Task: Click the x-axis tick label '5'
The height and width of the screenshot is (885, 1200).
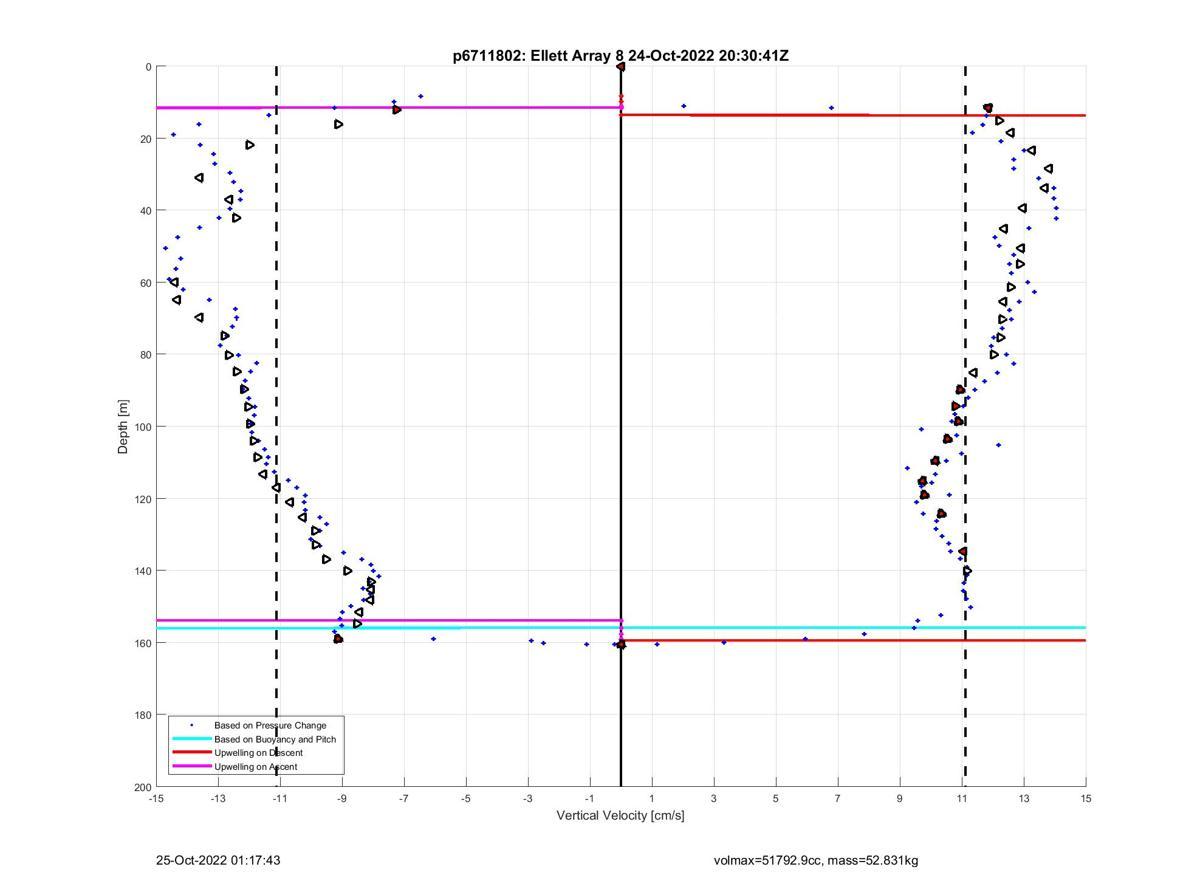Action: click(x=776, y=798)
